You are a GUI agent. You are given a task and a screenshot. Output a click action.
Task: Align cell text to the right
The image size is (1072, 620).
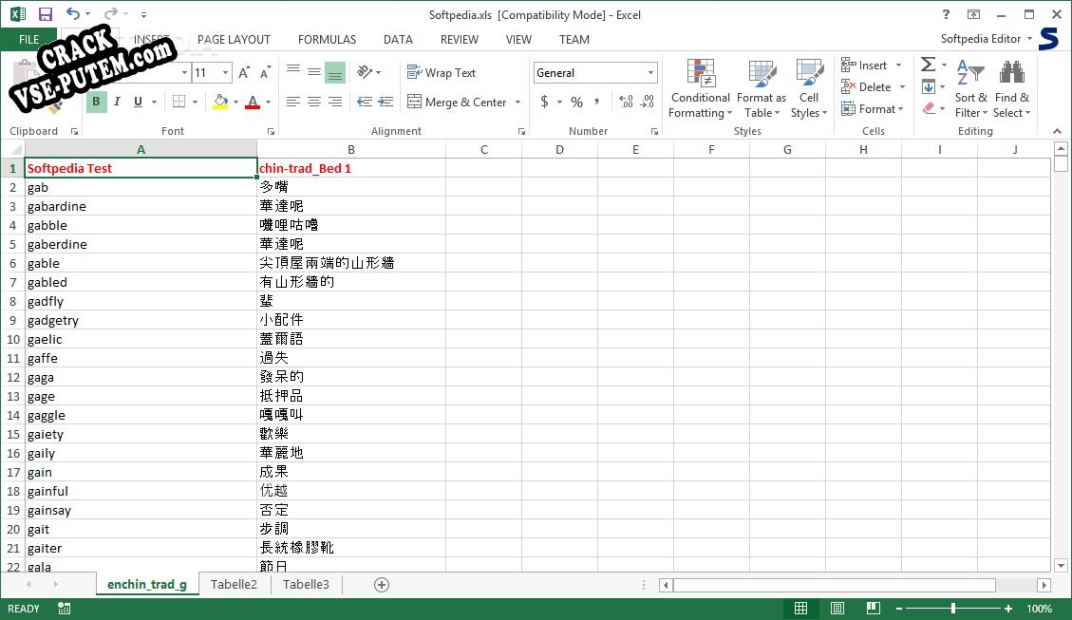[x=335, y=102]
